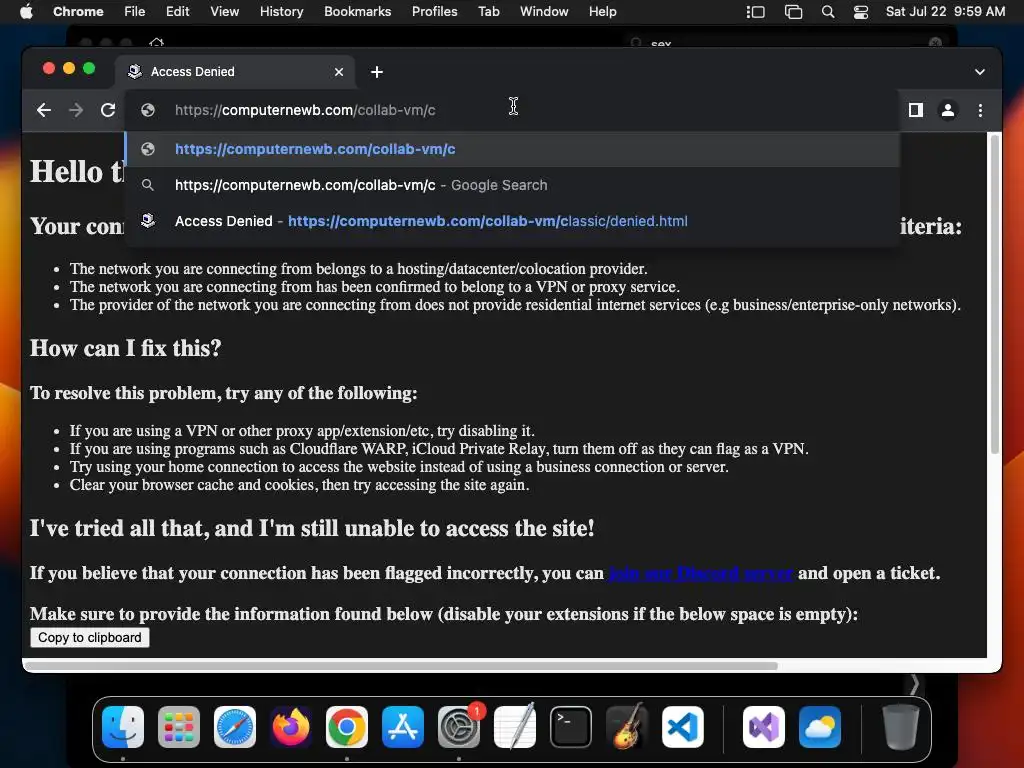Open a new tab with plus button
This screenshot has height=768, width=1024.
[x=377, y=72]
